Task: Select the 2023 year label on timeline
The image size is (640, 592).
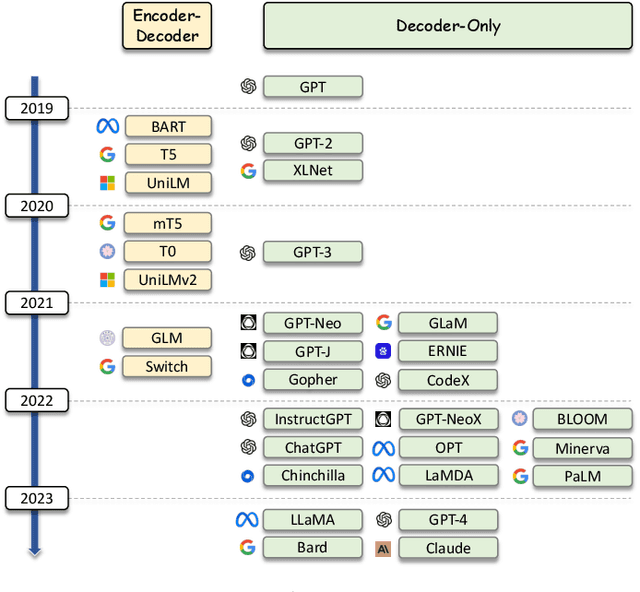Action: pos(36,498)
